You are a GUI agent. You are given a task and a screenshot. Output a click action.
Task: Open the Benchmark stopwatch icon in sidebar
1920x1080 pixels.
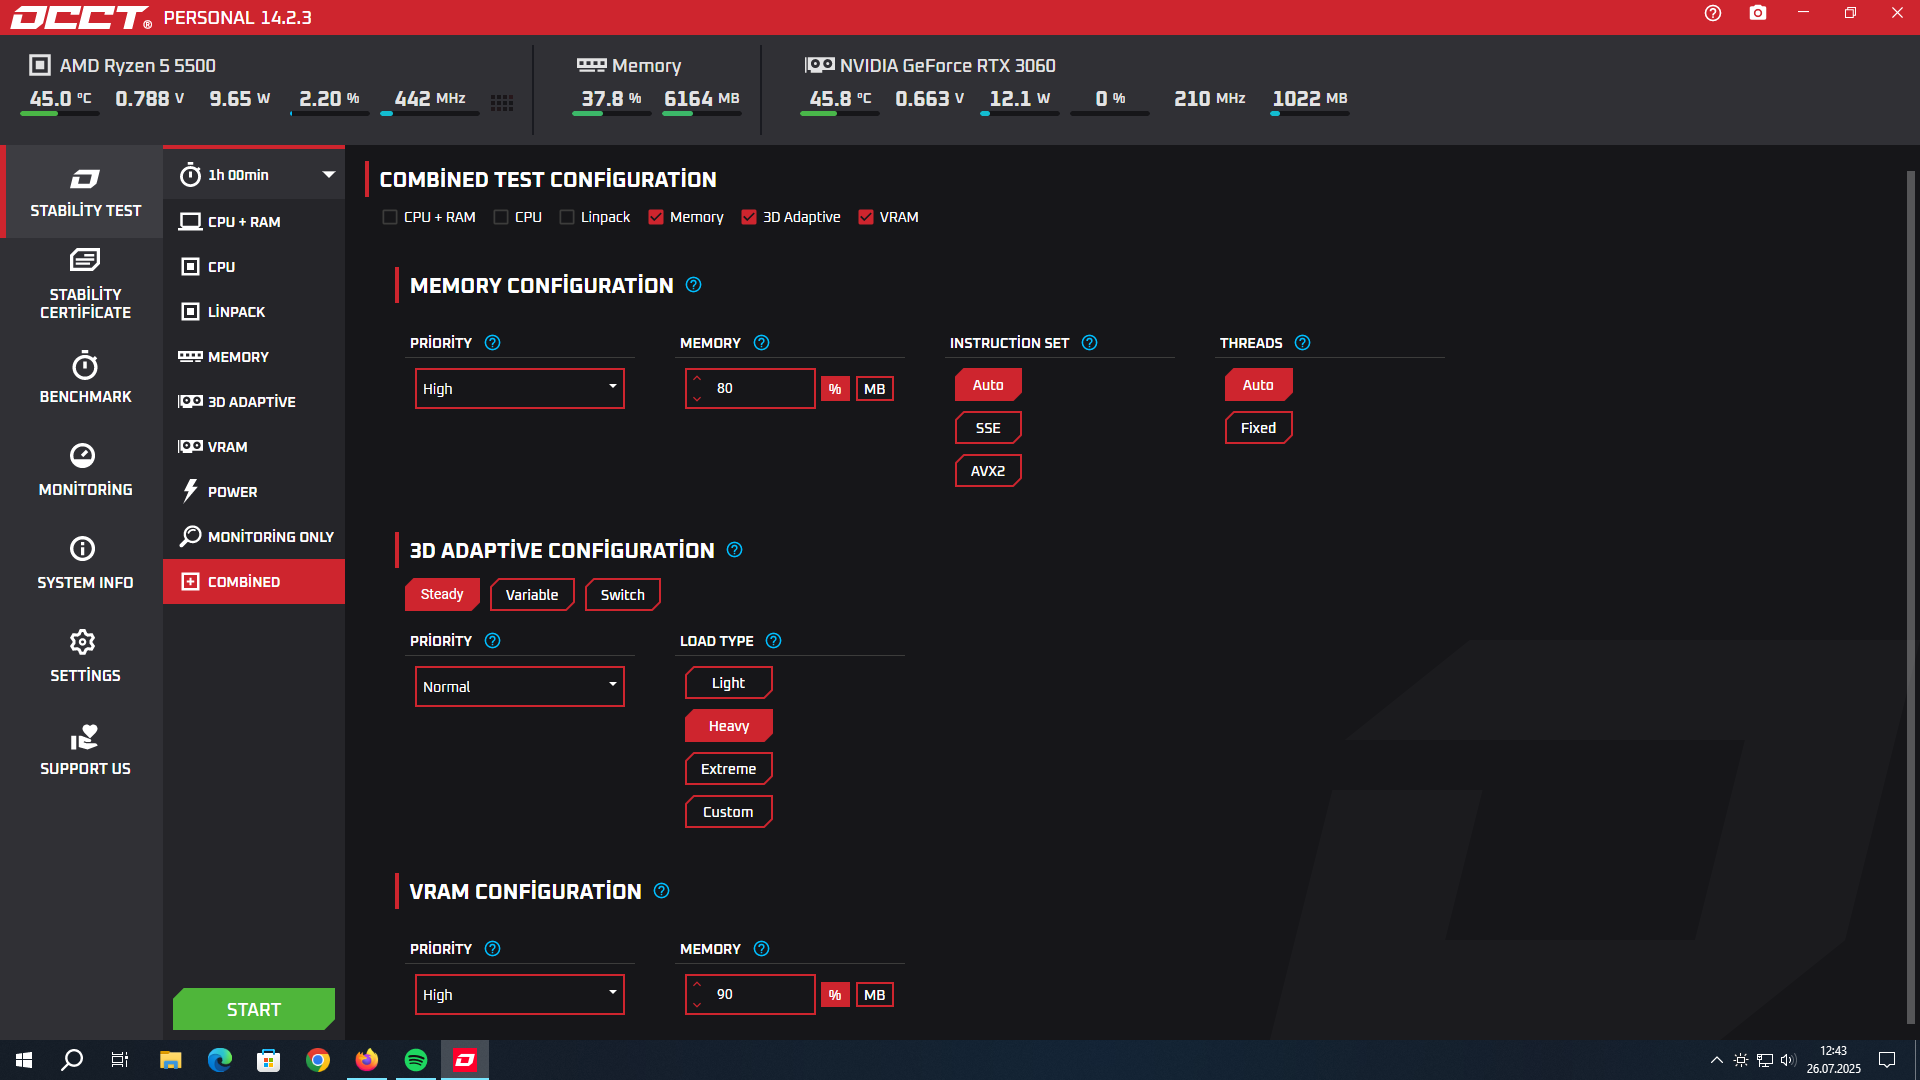85,365
